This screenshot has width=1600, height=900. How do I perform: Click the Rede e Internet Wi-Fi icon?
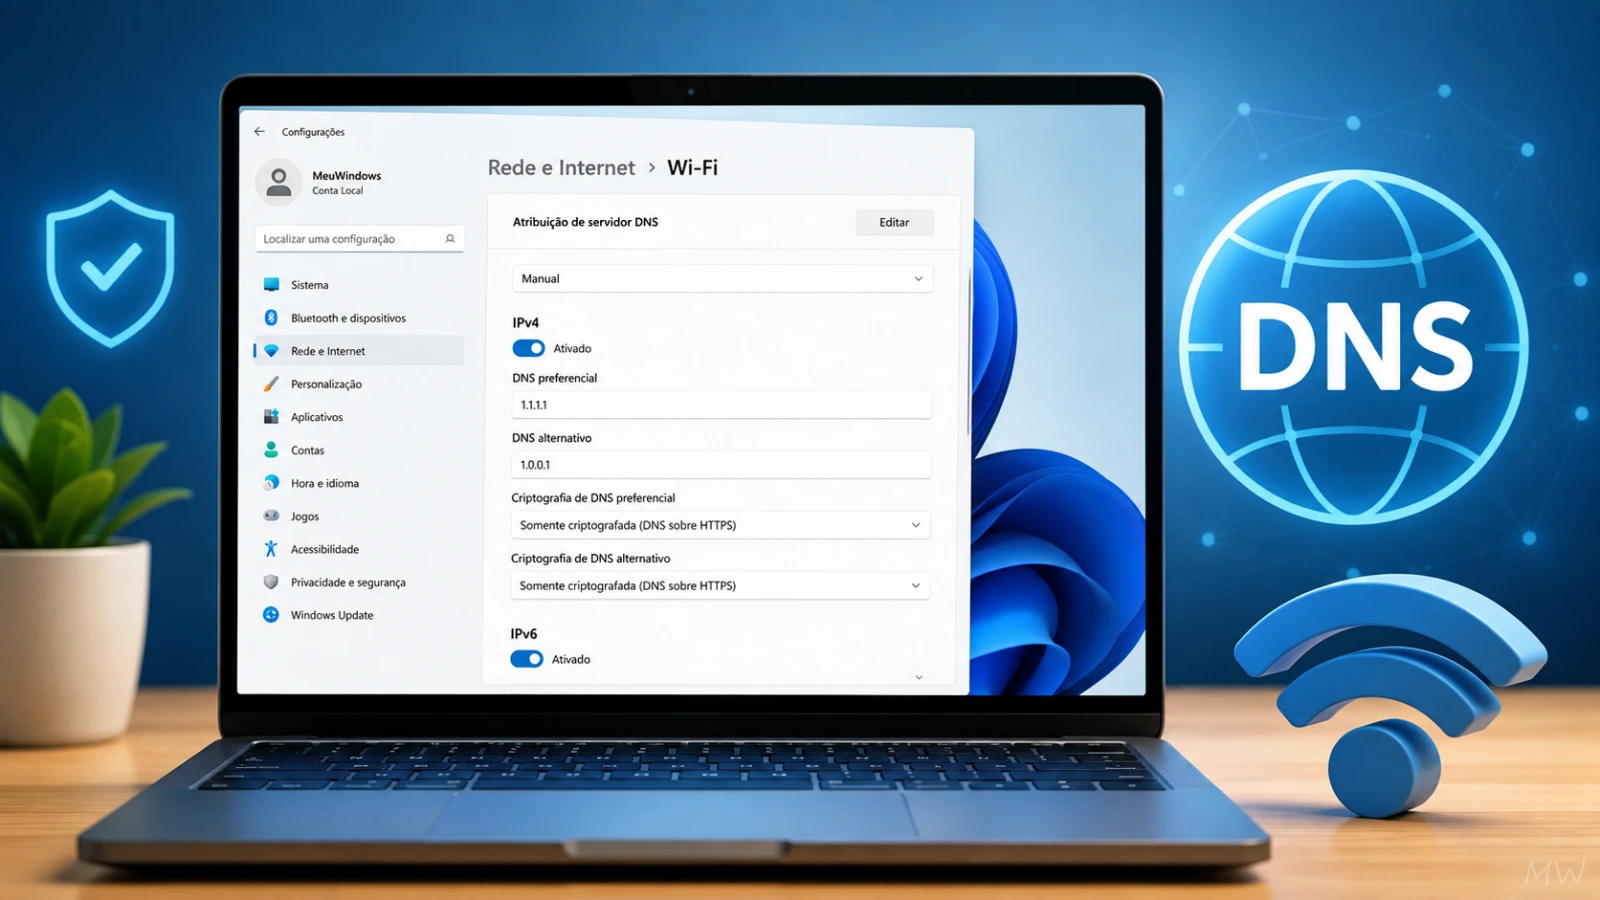click(x=271, y=351)
